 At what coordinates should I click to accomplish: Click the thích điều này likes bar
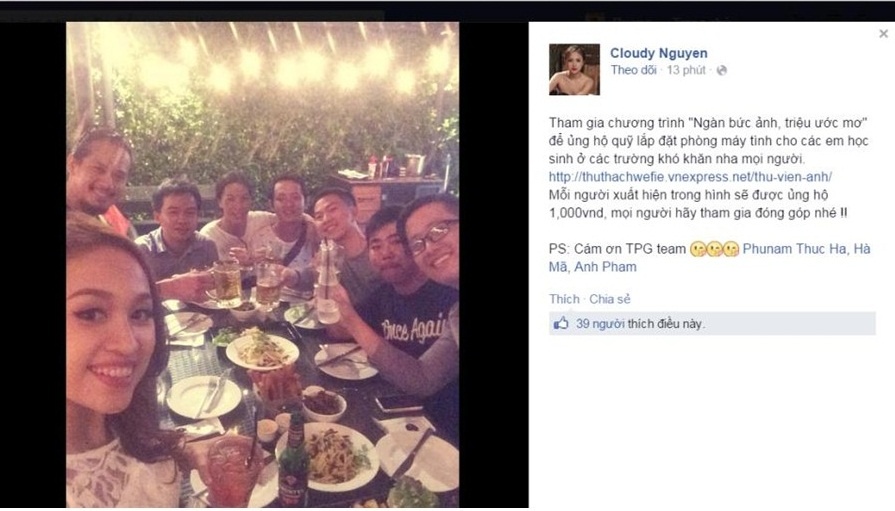coord(712,324)
